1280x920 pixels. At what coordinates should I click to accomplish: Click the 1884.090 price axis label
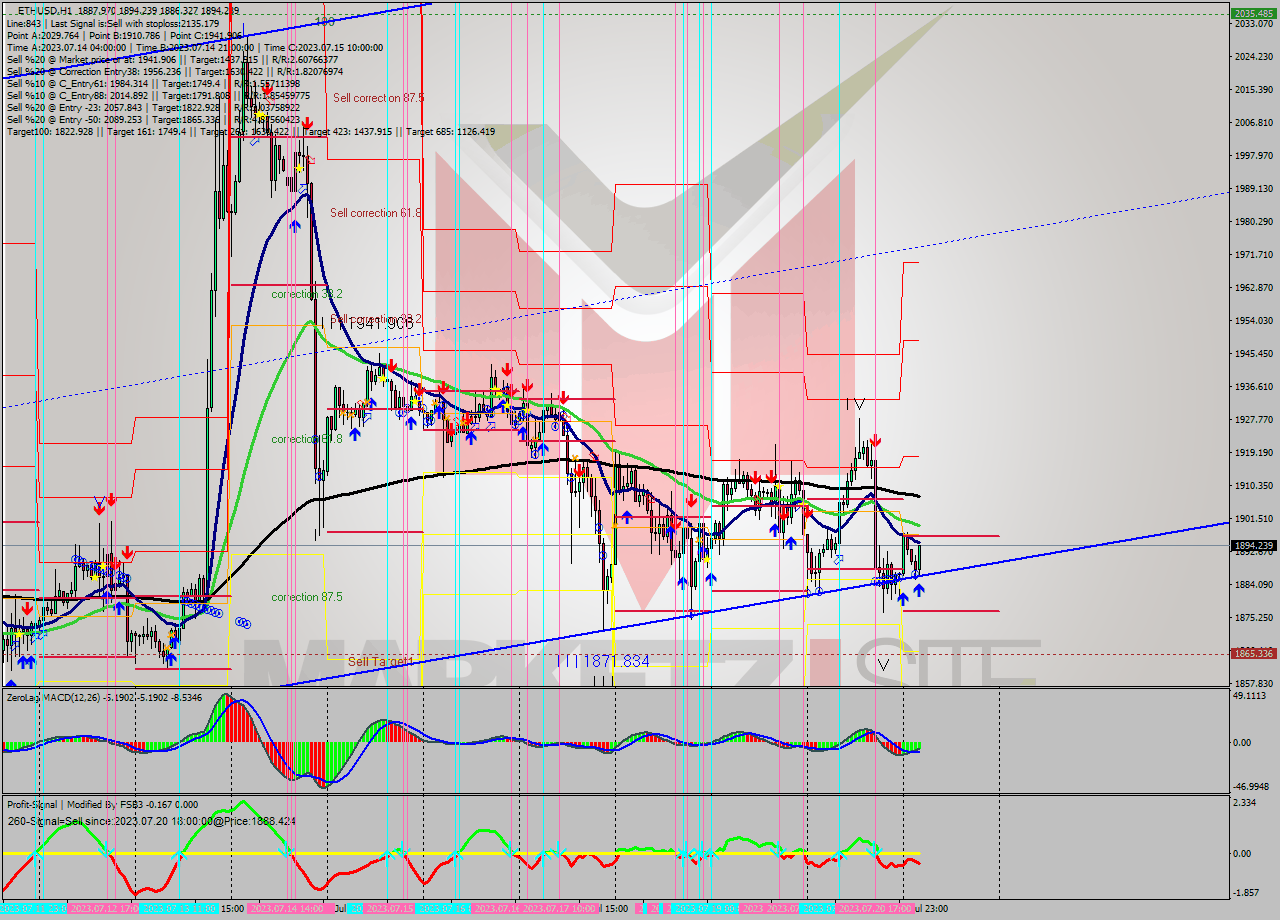click(1253, 585)
